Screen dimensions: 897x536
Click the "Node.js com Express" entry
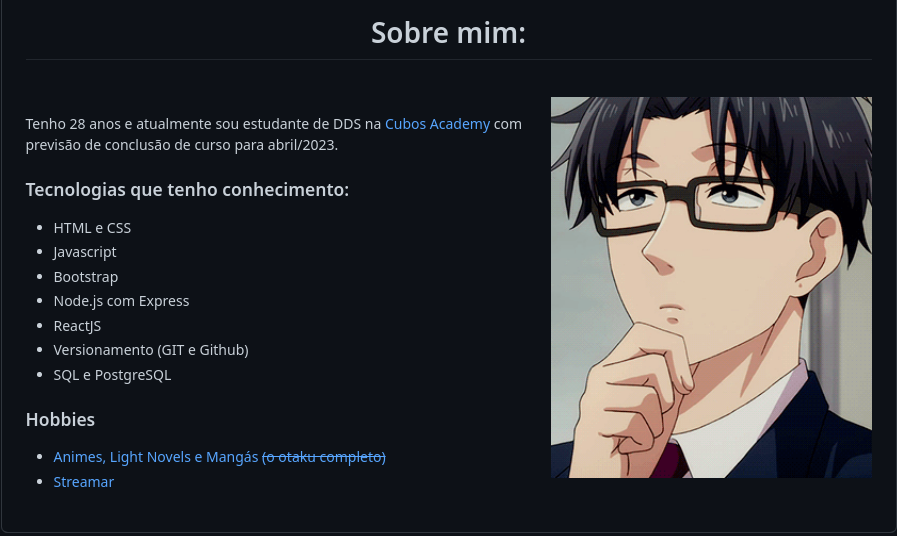[x=121, y=301]
